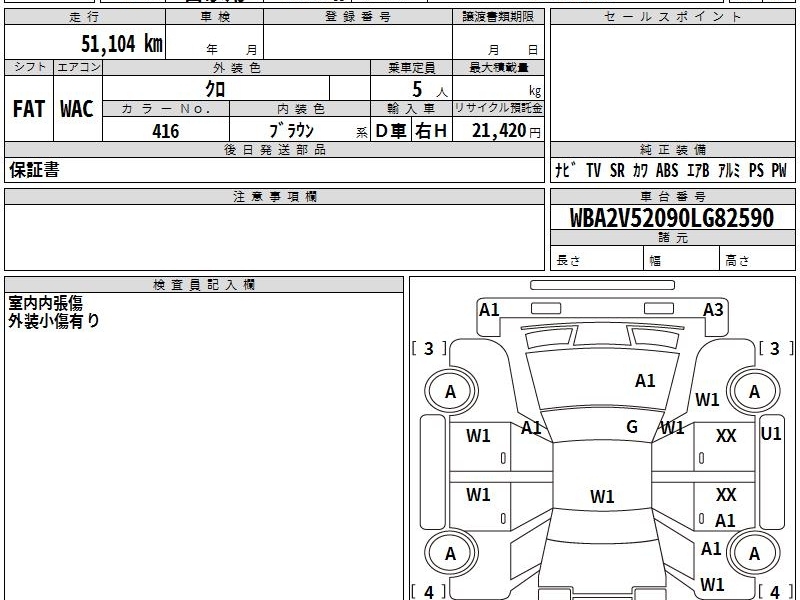Select the exterior color value クロ
Viewport: 800px width, 600px height.
point(216,89)
